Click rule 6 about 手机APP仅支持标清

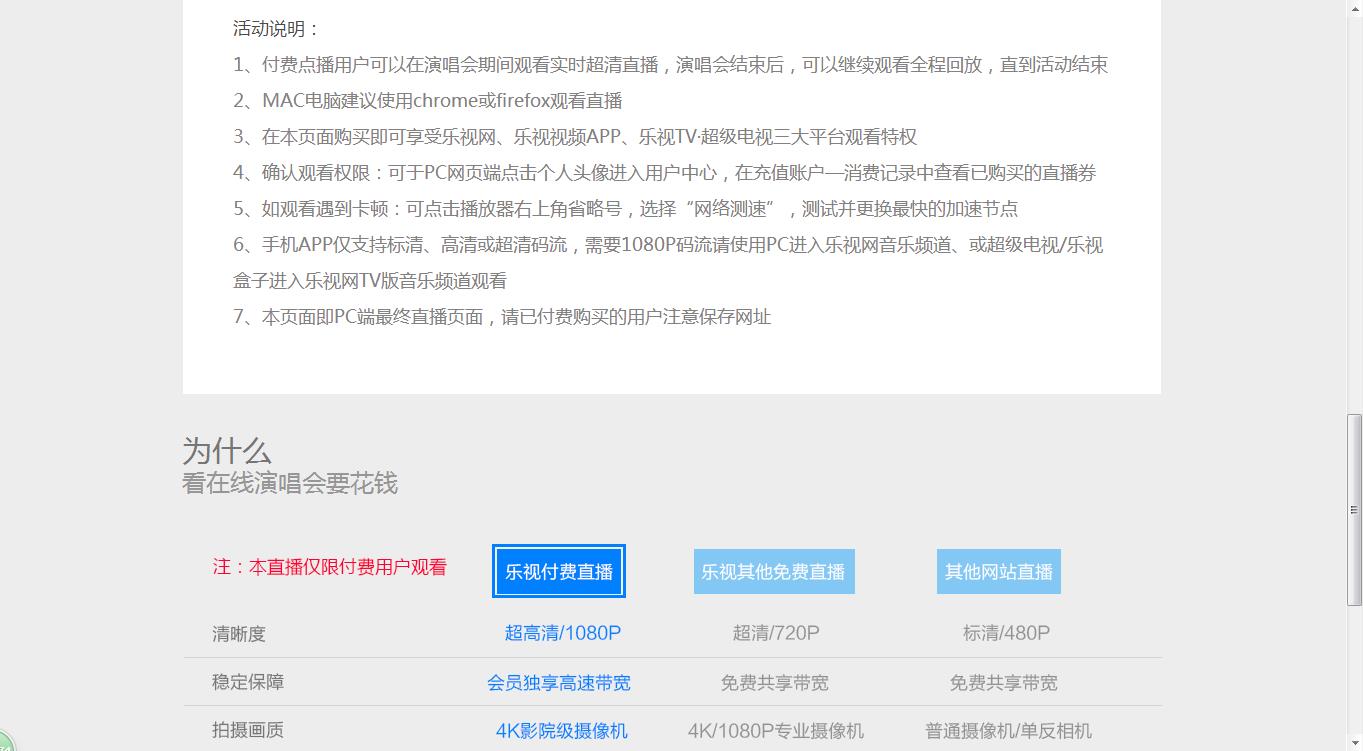[669, 245]
